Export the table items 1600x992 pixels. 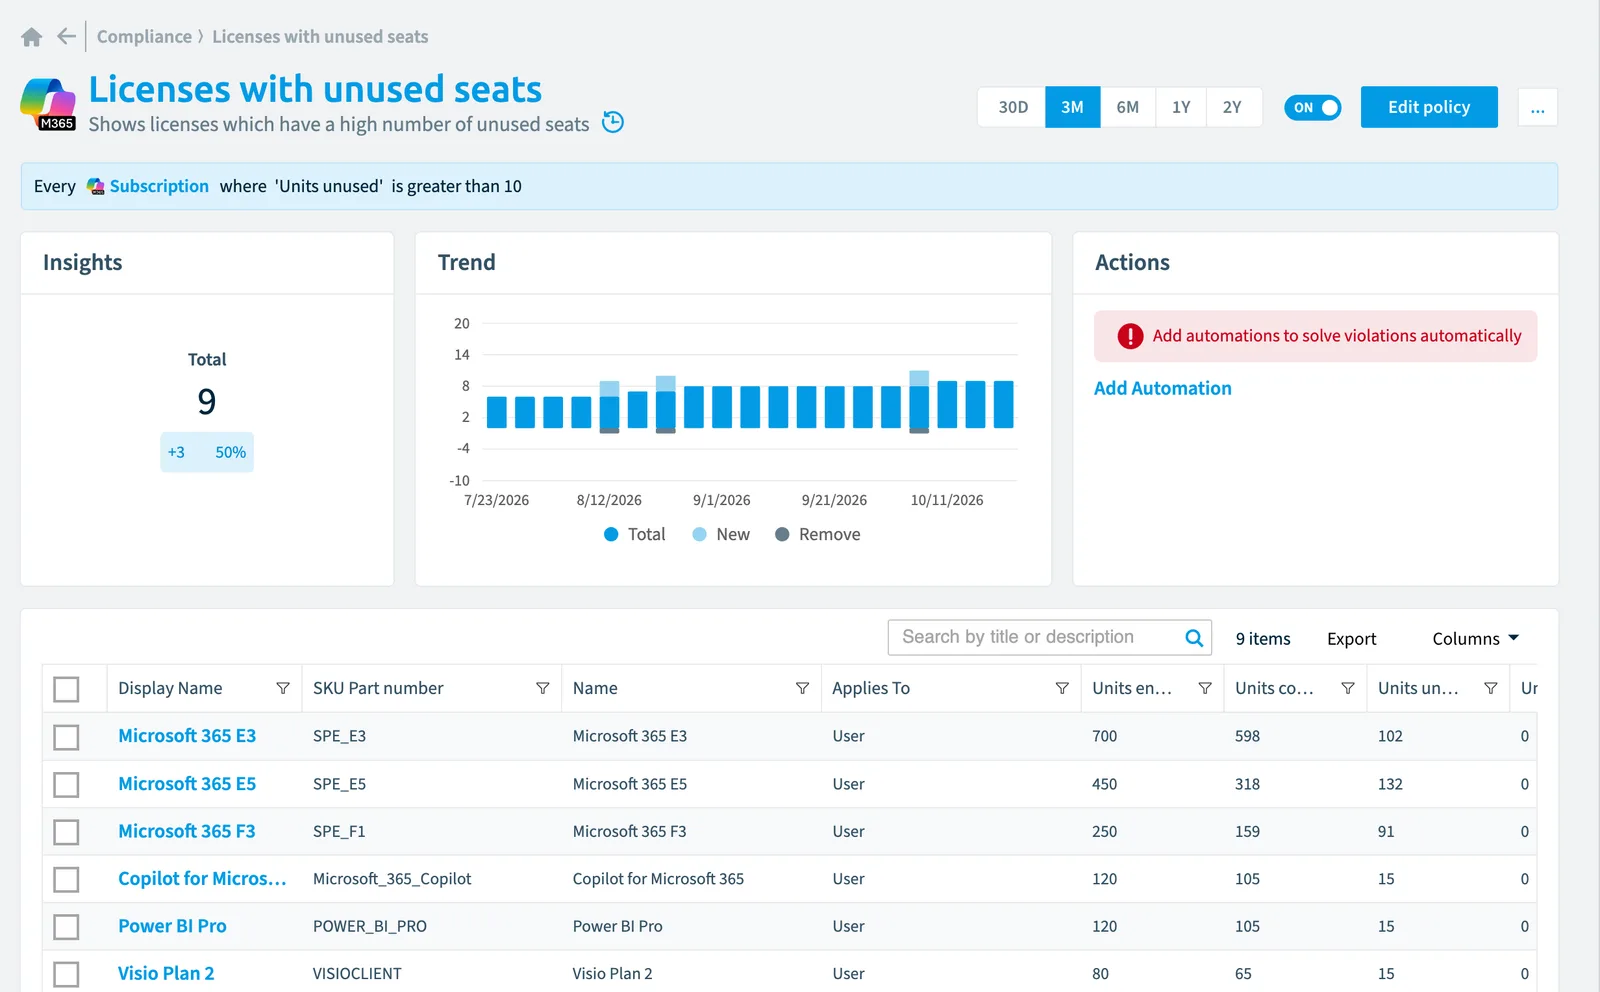[x=1351, y=639]
